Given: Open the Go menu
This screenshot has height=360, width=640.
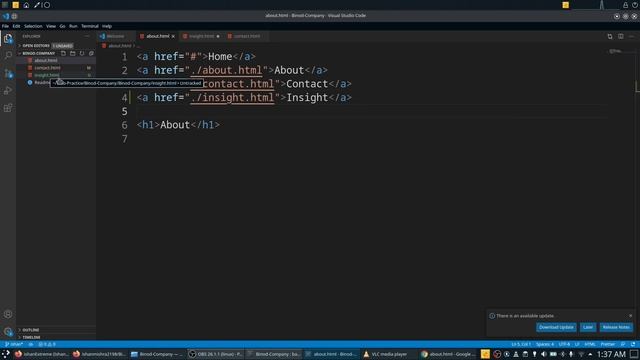Looking at the screenshot, I should 62,26.
